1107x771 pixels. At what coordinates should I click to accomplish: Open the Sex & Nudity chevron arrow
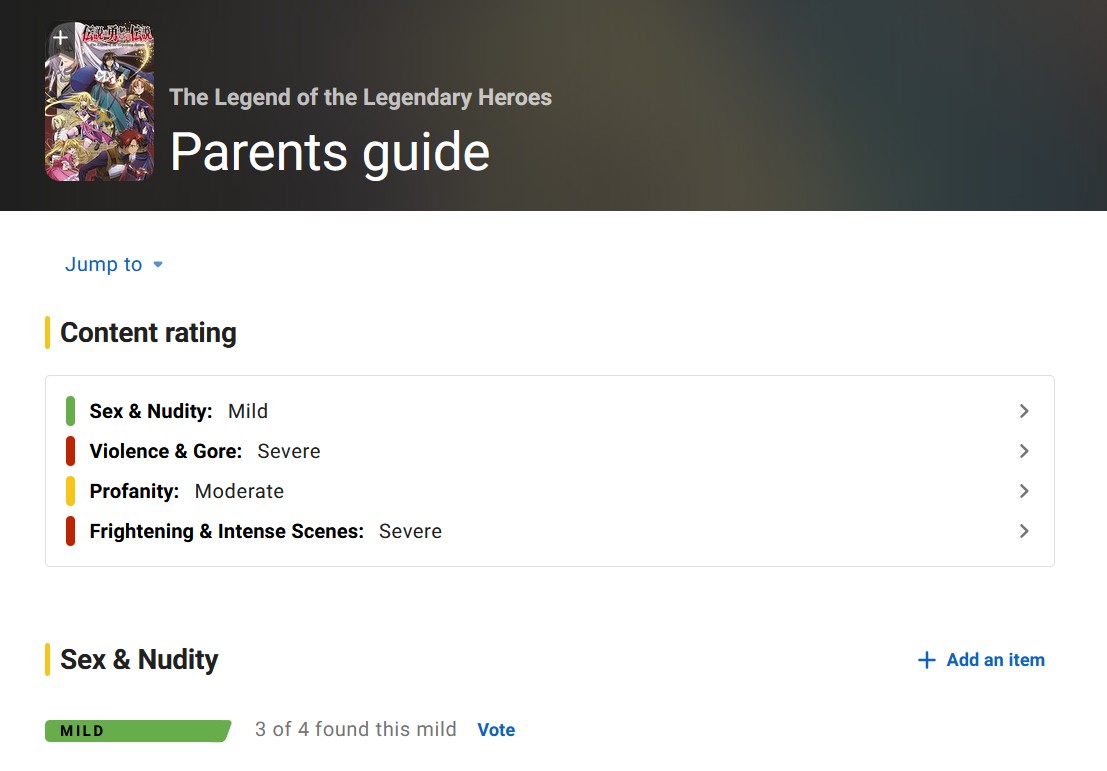pyautogui.click(x=1024, y=411)
